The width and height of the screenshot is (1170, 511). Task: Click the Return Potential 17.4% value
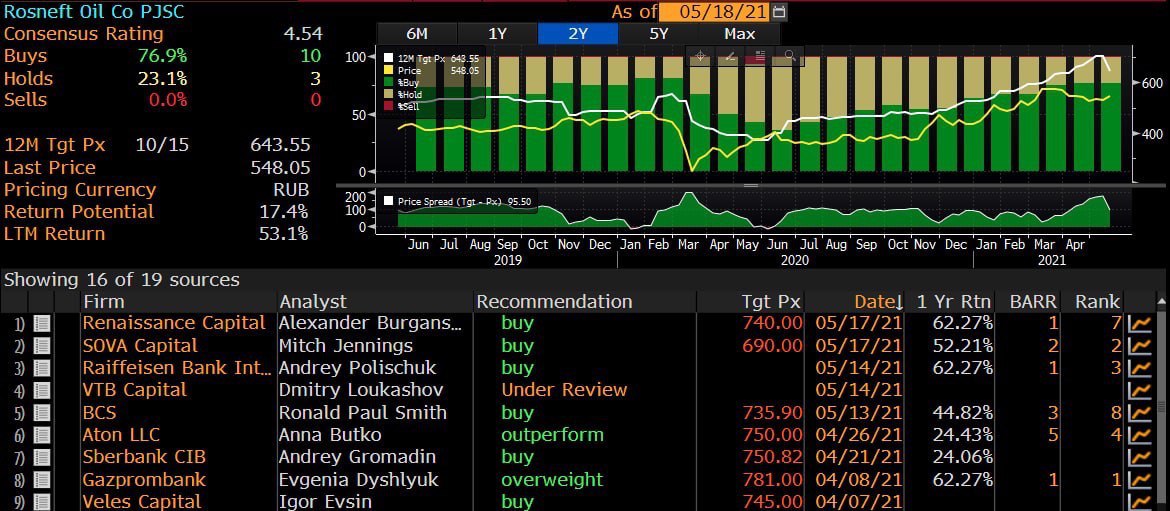tap(284, 212)
